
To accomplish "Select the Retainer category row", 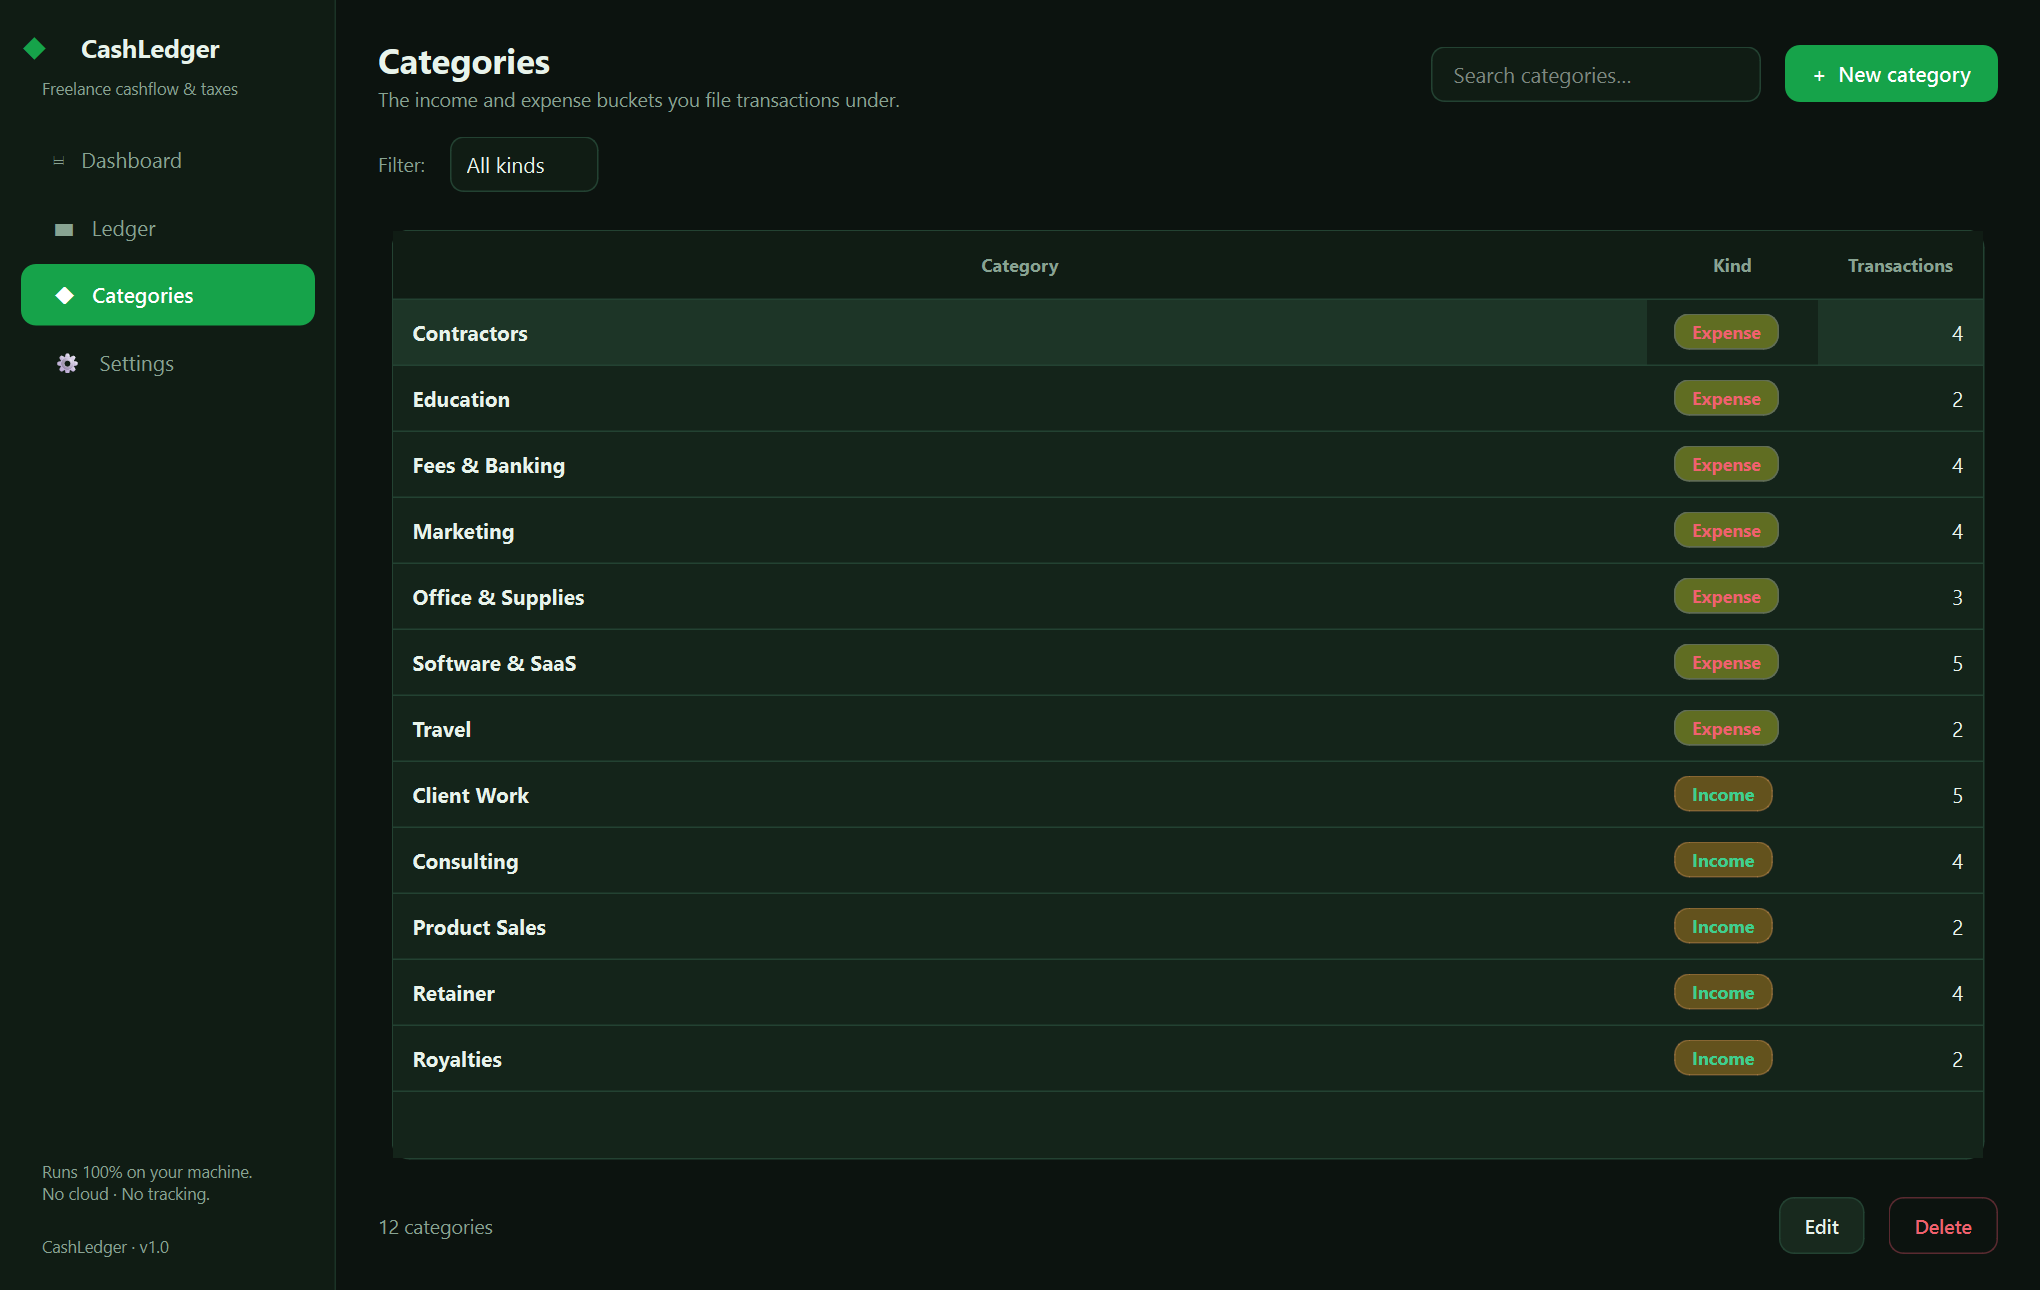I will 1188,993.
